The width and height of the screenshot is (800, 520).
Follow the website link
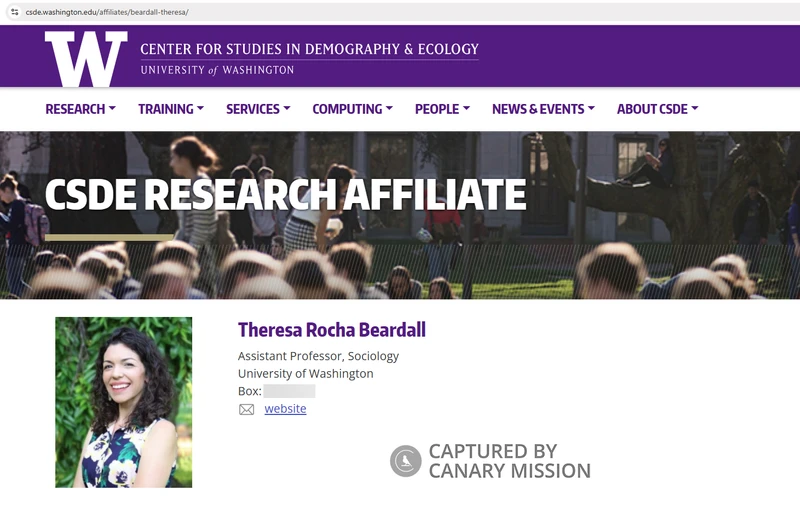(x=285, y=409)
